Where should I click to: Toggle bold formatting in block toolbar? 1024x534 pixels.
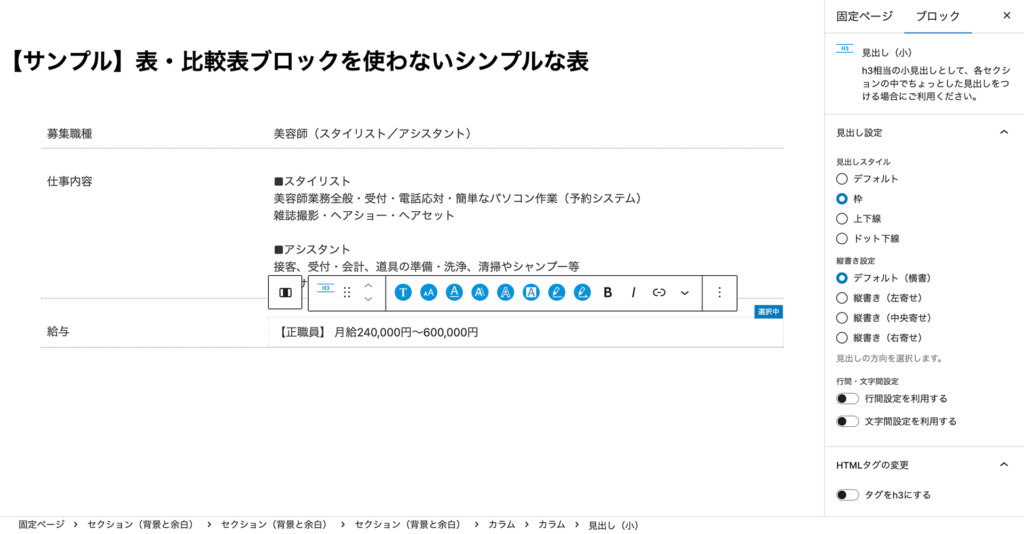click(607, 293)
